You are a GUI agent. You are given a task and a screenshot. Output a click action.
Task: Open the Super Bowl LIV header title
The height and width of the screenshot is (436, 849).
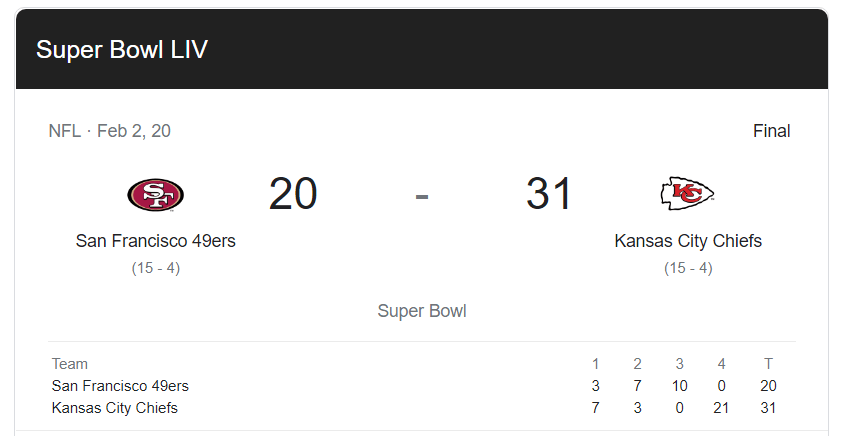[x=122, y=50]
